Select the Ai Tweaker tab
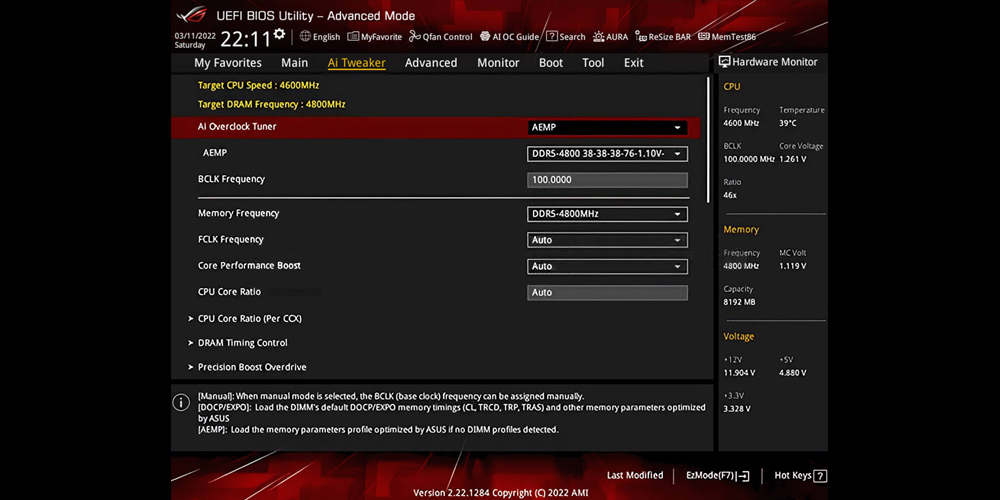 tap(357, 62)
